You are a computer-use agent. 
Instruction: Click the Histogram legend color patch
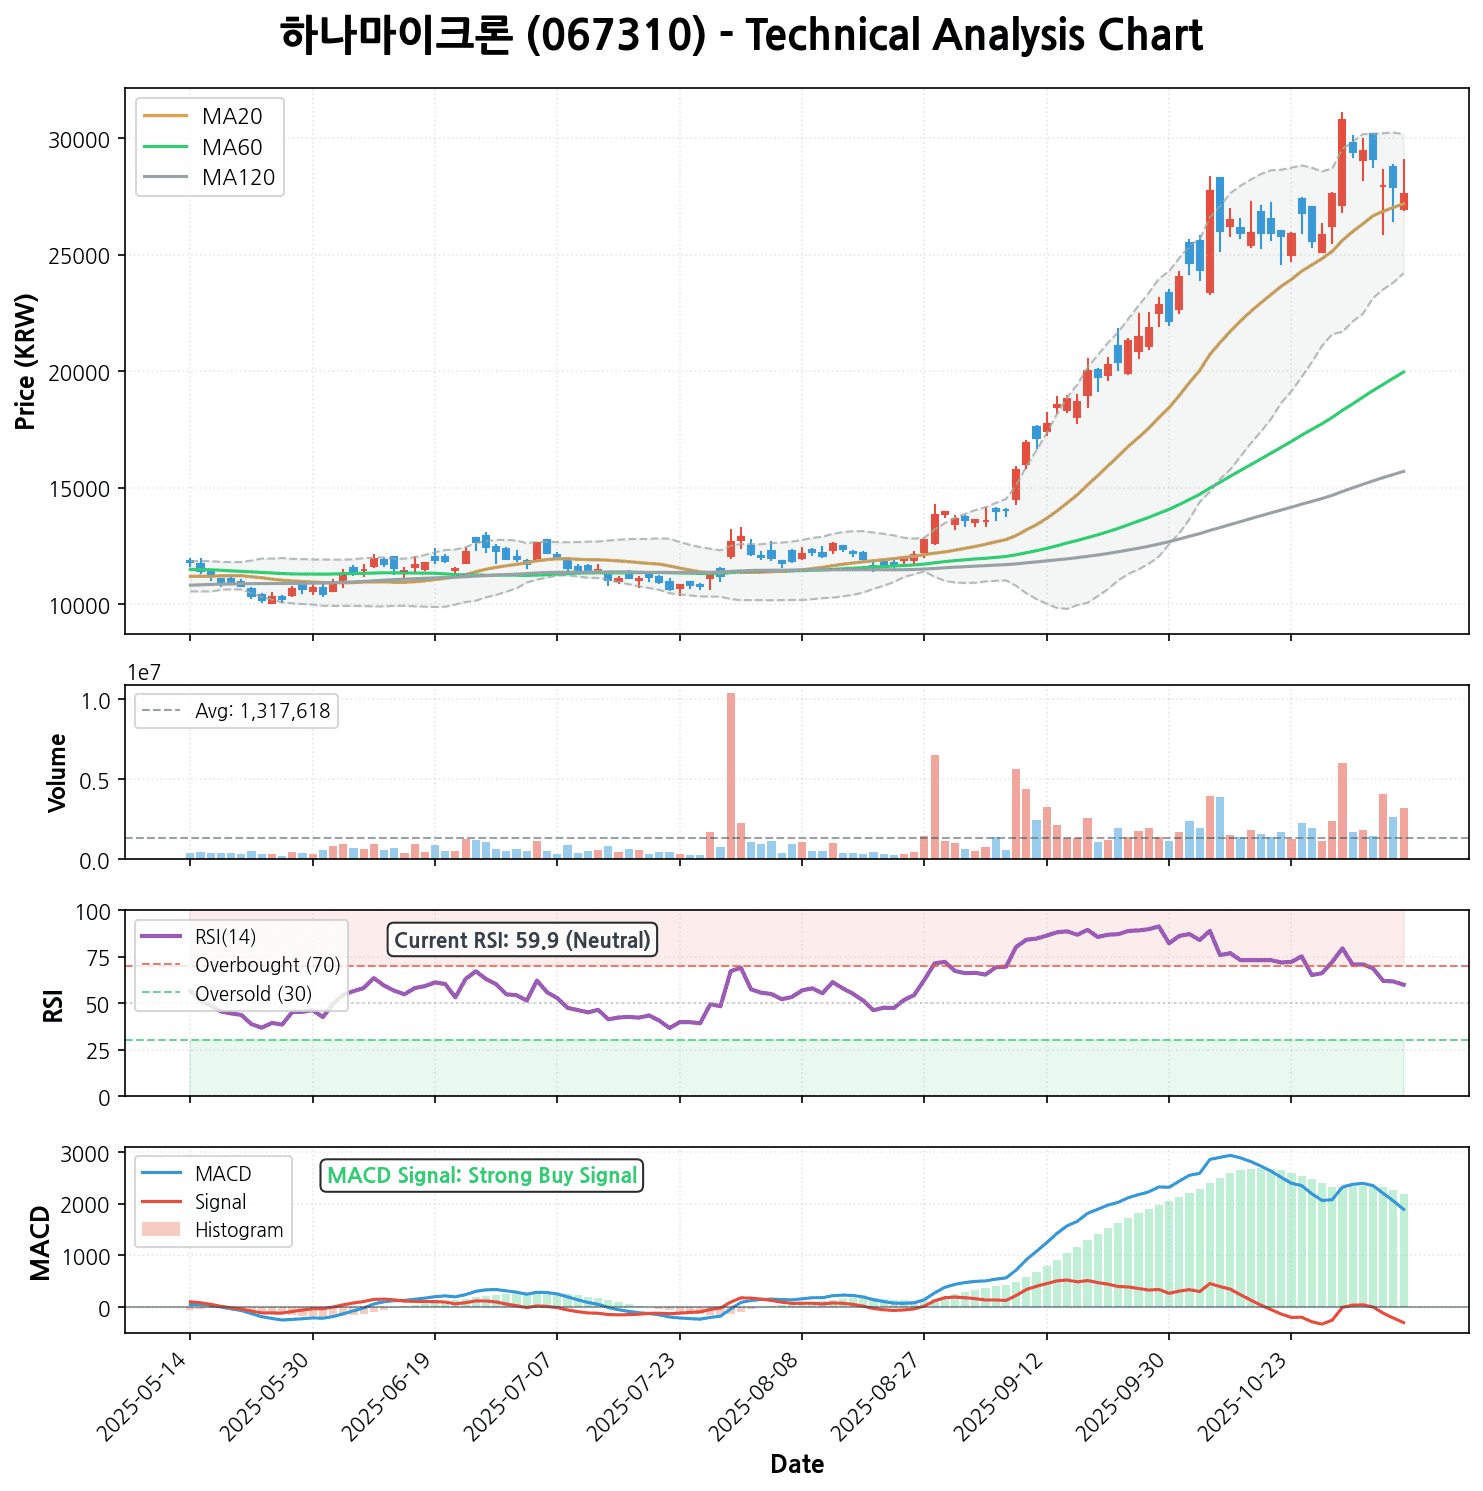coord(161,1230)
